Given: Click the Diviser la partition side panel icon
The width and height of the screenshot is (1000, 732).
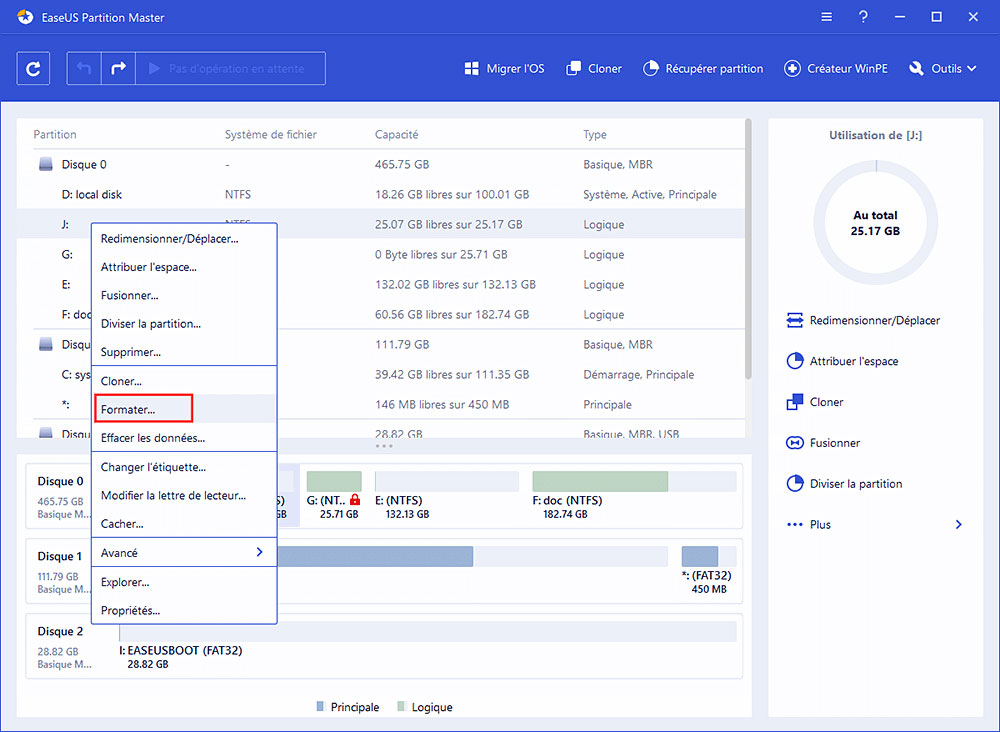Looking at the screenshot, I should tap(795, 483).
